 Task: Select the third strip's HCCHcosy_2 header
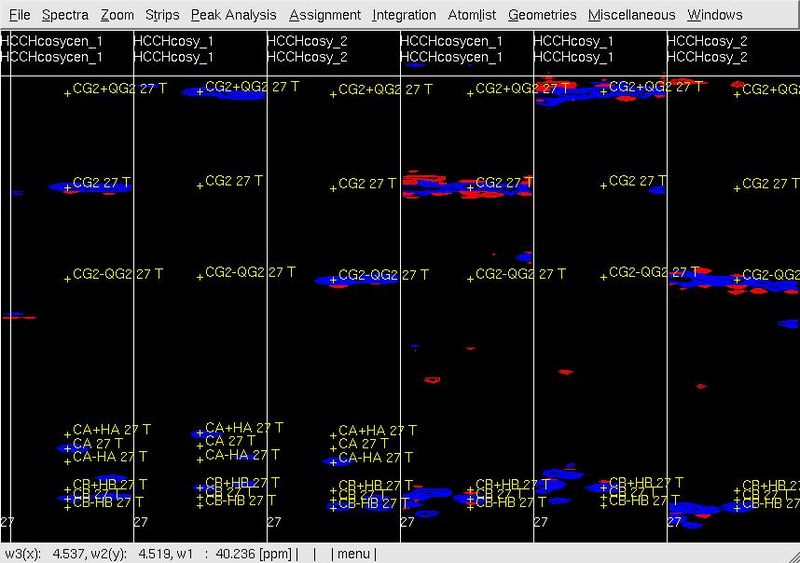coord(310,41)
